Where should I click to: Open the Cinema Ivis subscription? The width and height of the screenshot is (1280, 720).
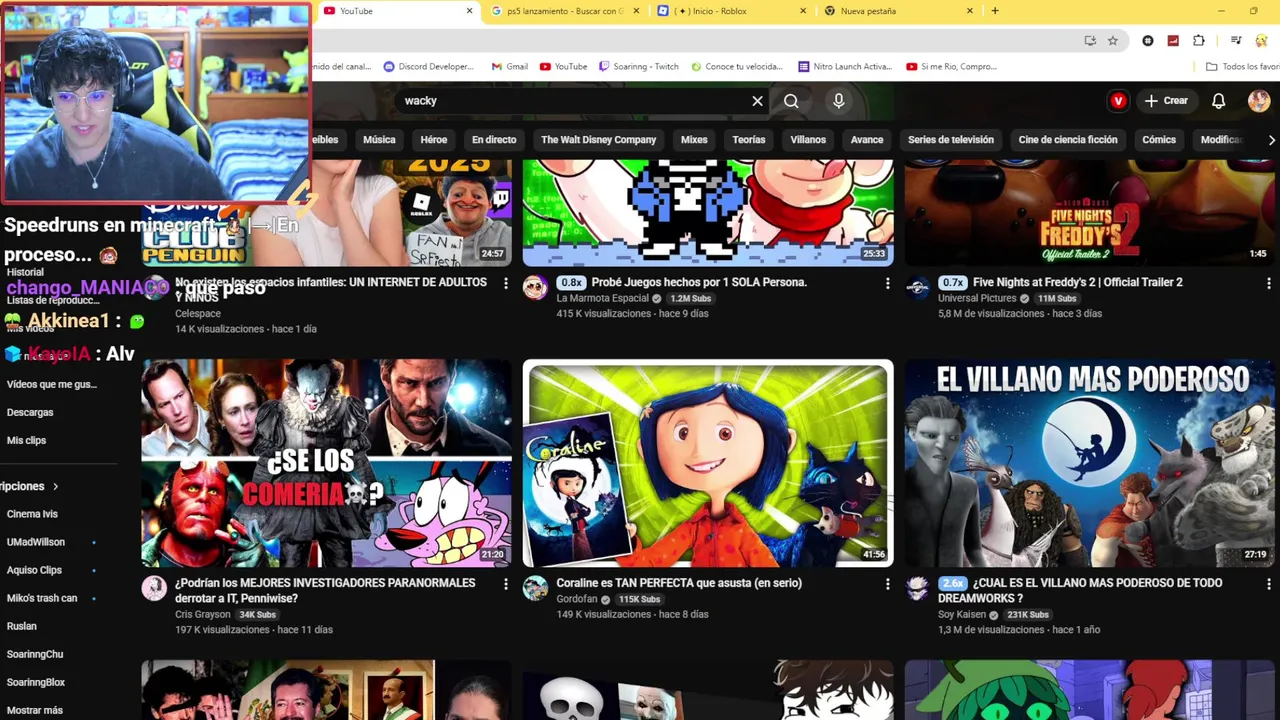33,514
